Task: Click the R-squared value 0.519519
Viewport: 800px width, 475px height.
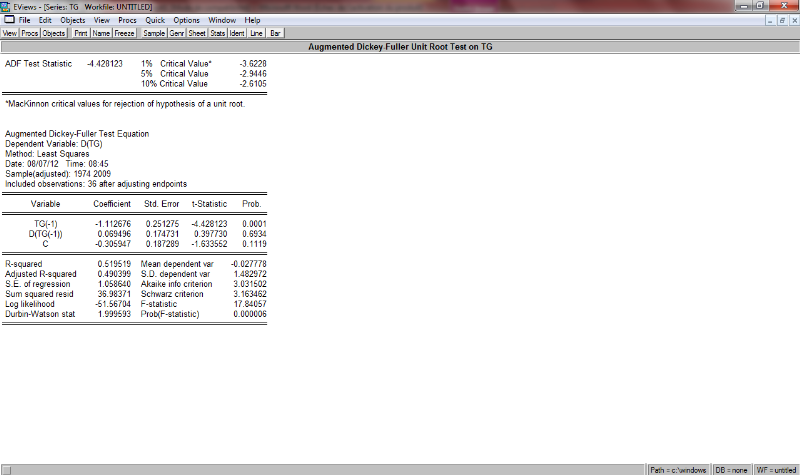Action: click(x=114, y=264)
